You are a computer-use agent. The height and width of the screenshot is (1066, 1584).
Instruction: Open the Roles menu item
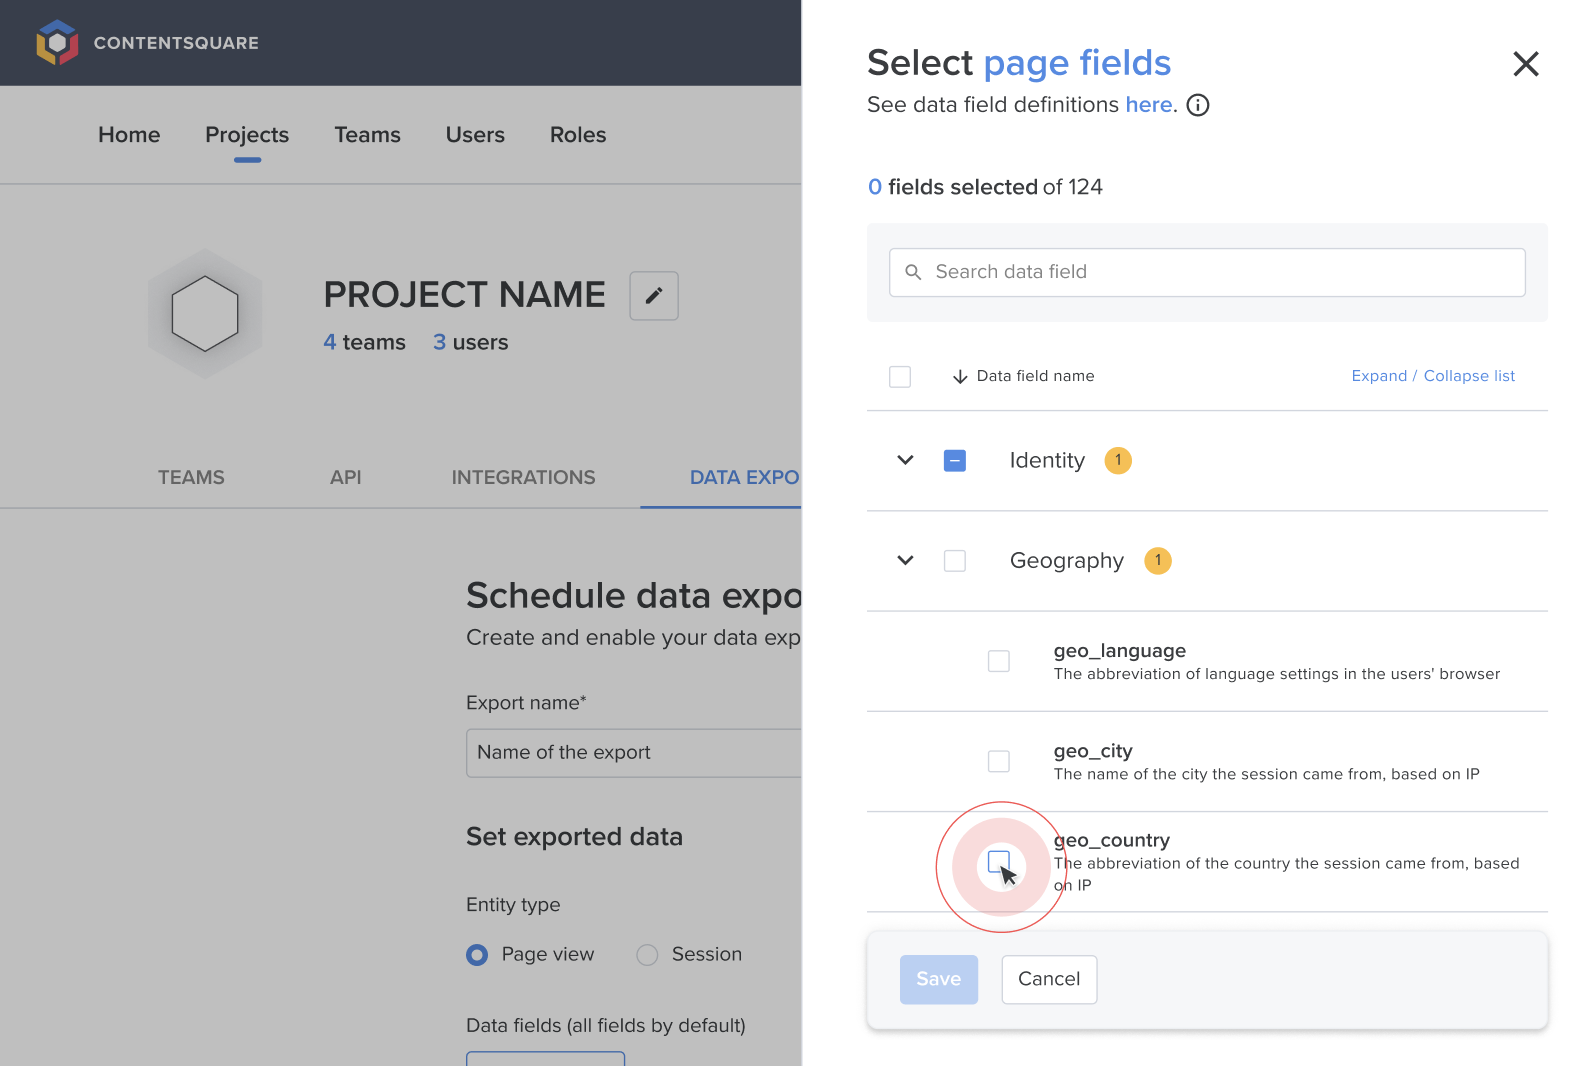coord(578,135)
